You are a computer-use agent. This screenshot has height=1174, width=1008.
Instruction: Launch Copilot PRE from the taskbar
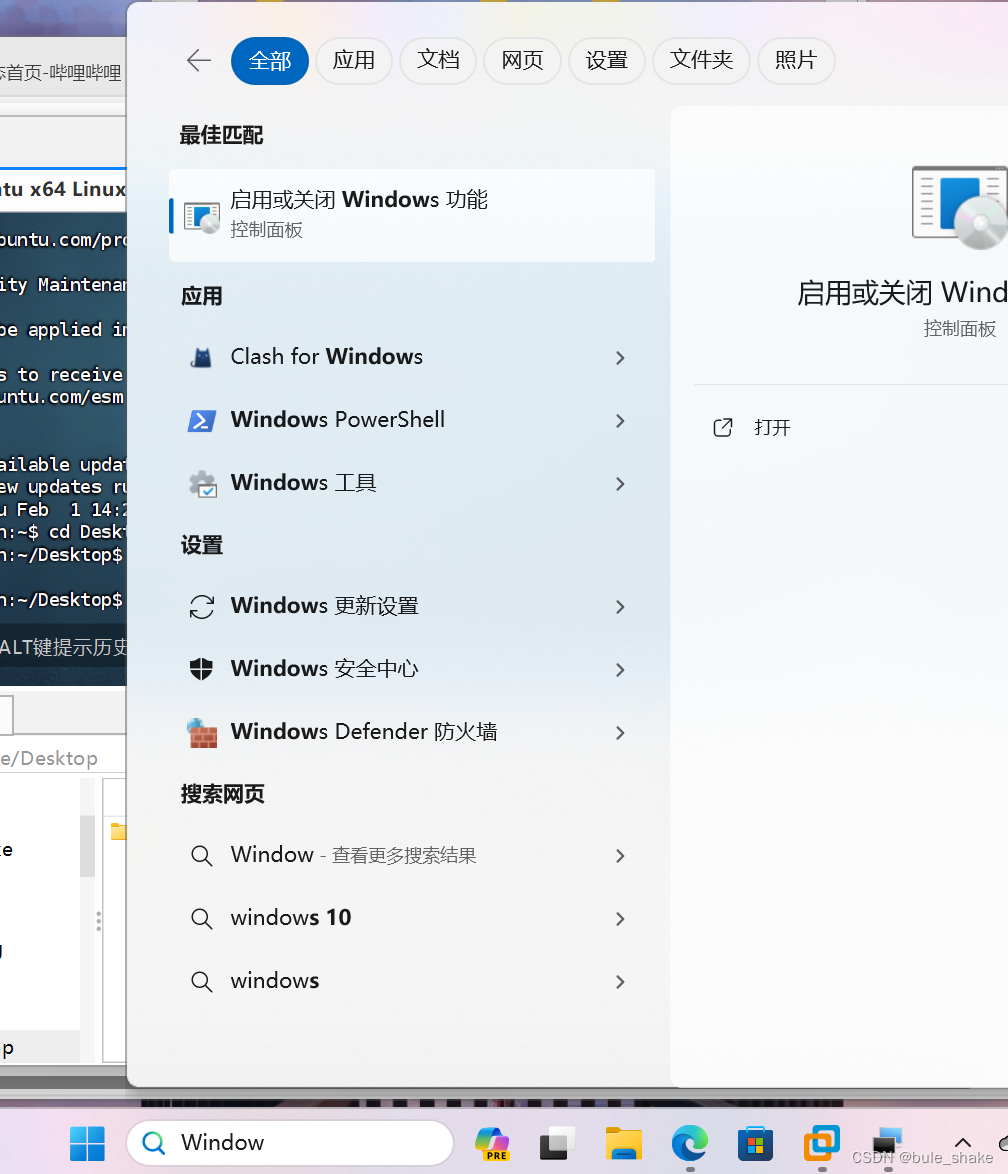[493, 1143]
